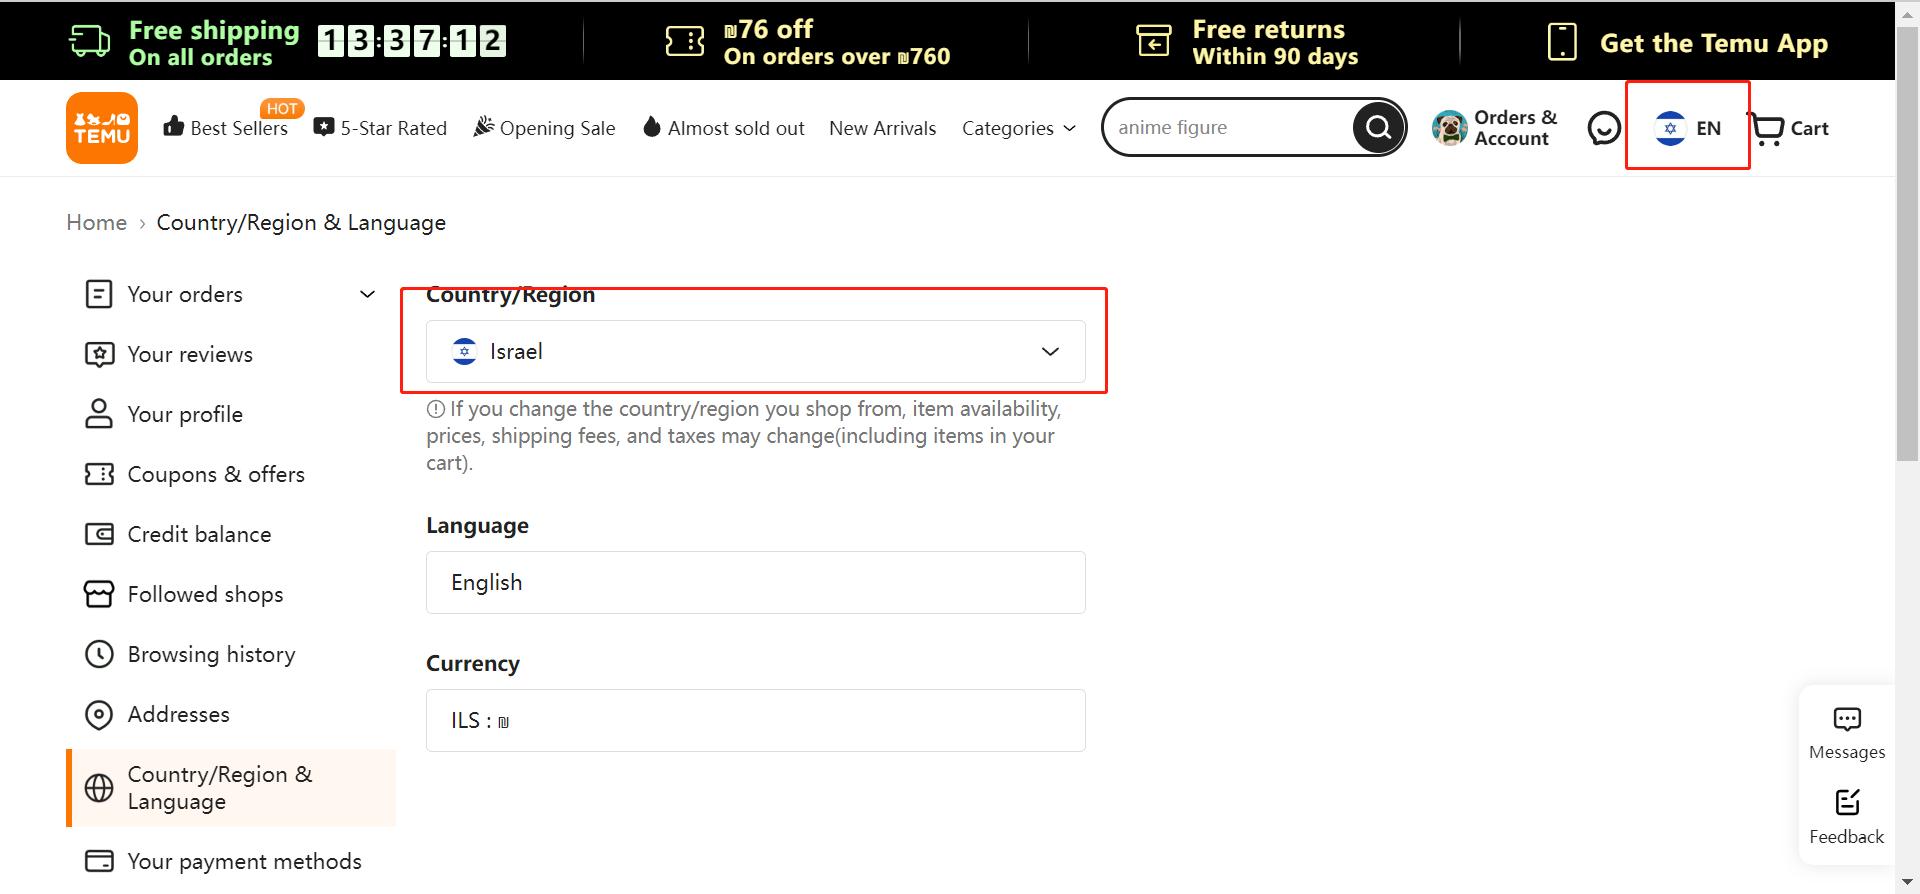This screenshot has width=1920, height=894.
Task: Browse New Arrivals
Action: [x=883, y=128]
